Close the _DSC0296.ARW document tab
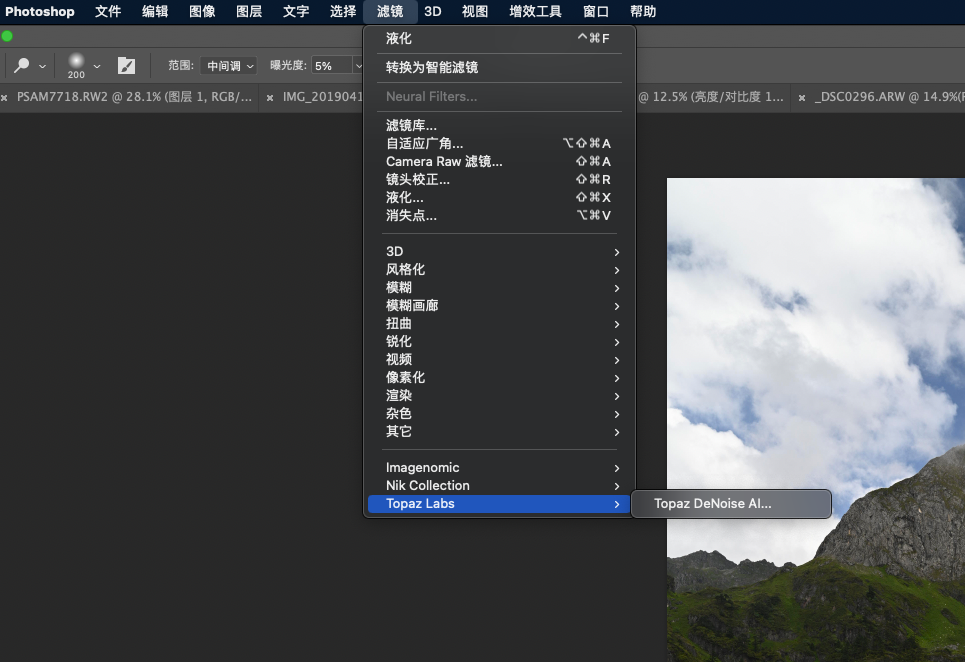Screen dimensions: 965x662 point(802,97)
